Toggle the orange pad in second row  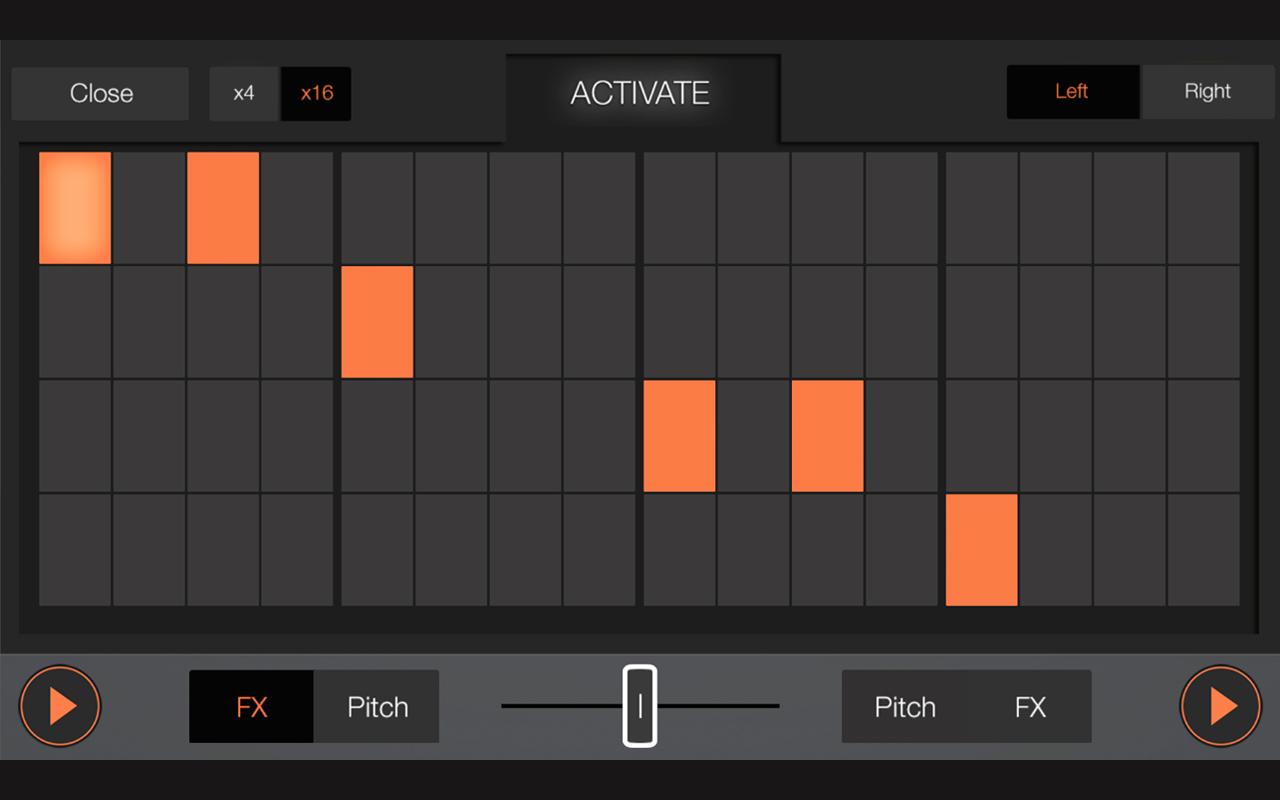pyautogui.click(x=377, y=322)
